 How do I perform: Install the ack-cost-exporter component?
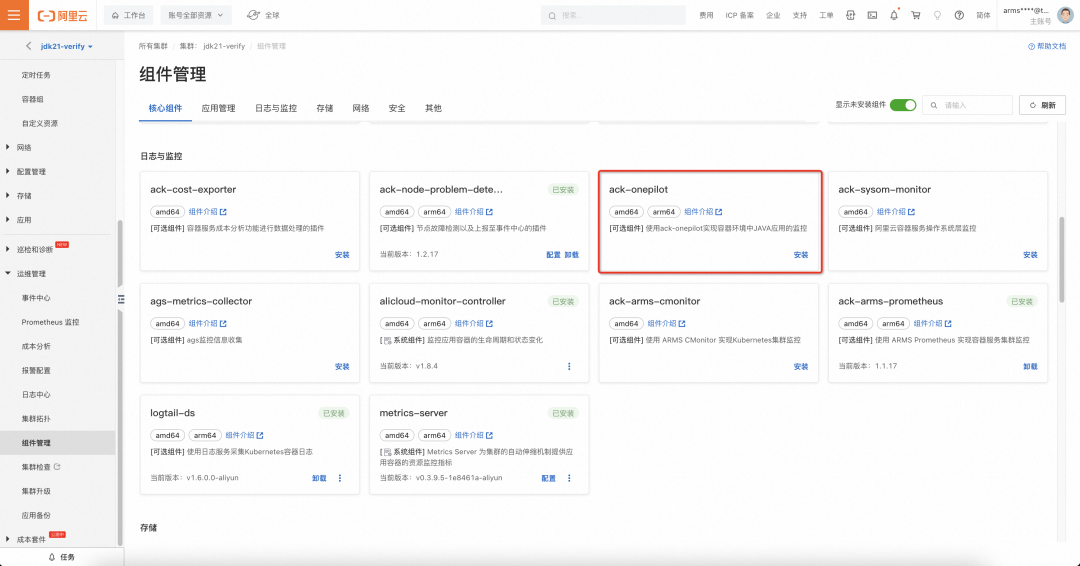tap(342, 255)
